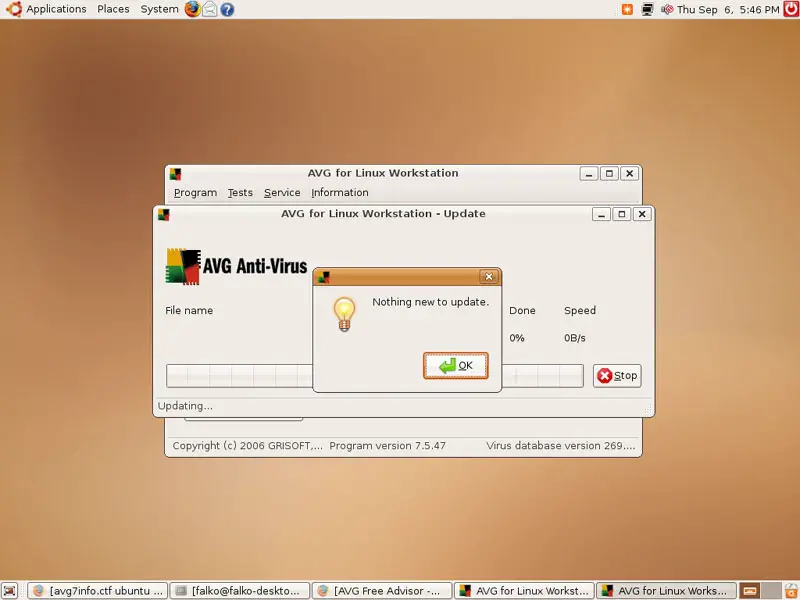Click the orange update notifier icon in the tray
The height and width of the screenshot is (600, 800).
(627, 9)
